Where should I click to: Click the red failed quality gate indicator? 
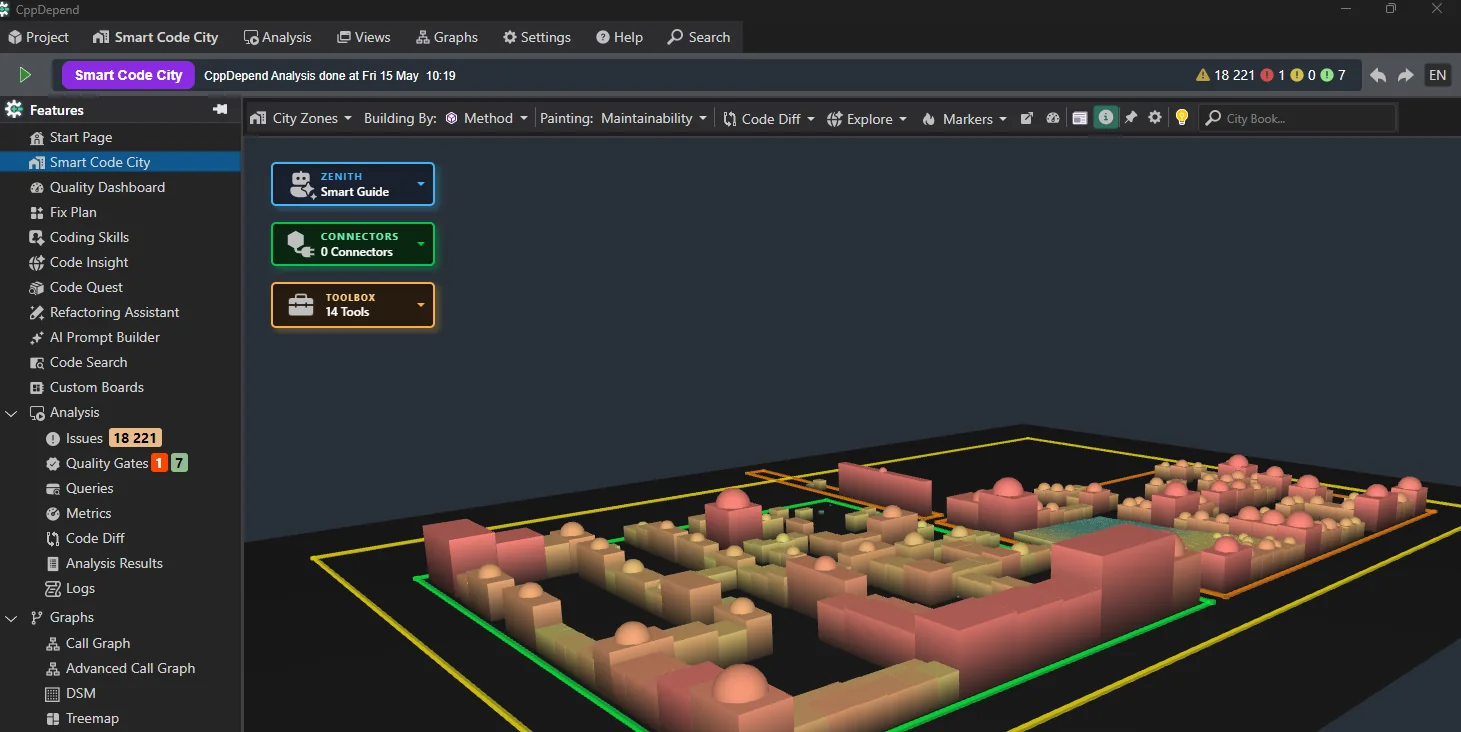pyautogui.click(x=1273, y=75)
